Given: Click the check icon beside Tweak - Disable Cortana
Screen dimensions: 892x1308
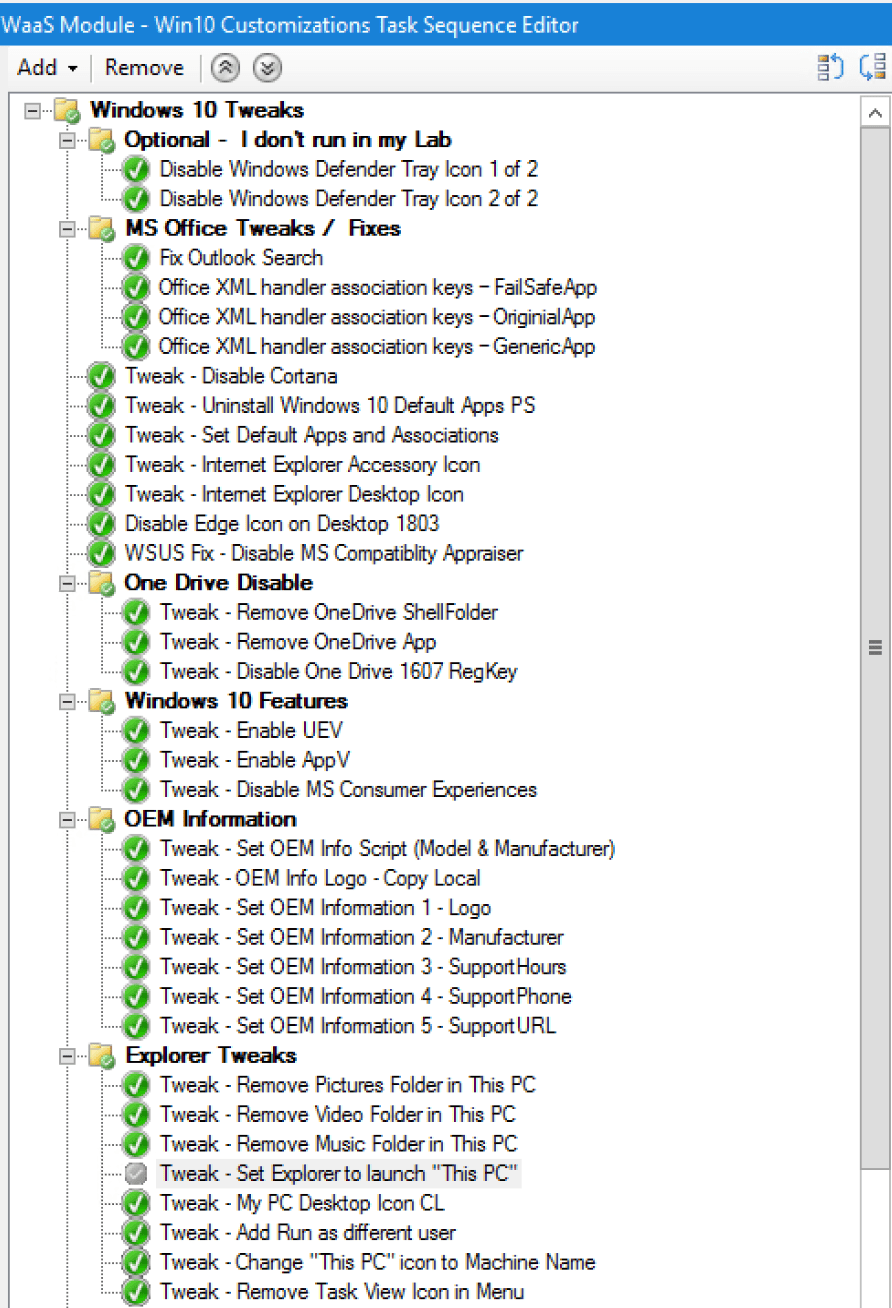Looking at the screenshot, I should pos(100,376).
